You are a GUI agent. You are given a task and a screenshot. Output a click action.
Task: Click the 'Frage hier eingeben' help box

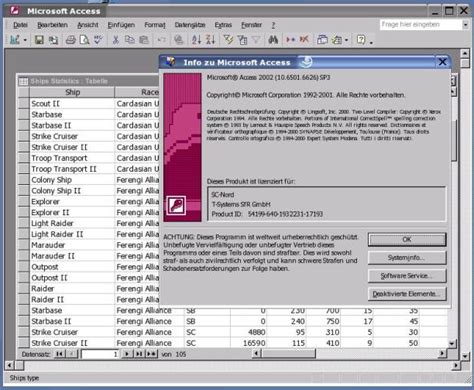coord(421,24)
